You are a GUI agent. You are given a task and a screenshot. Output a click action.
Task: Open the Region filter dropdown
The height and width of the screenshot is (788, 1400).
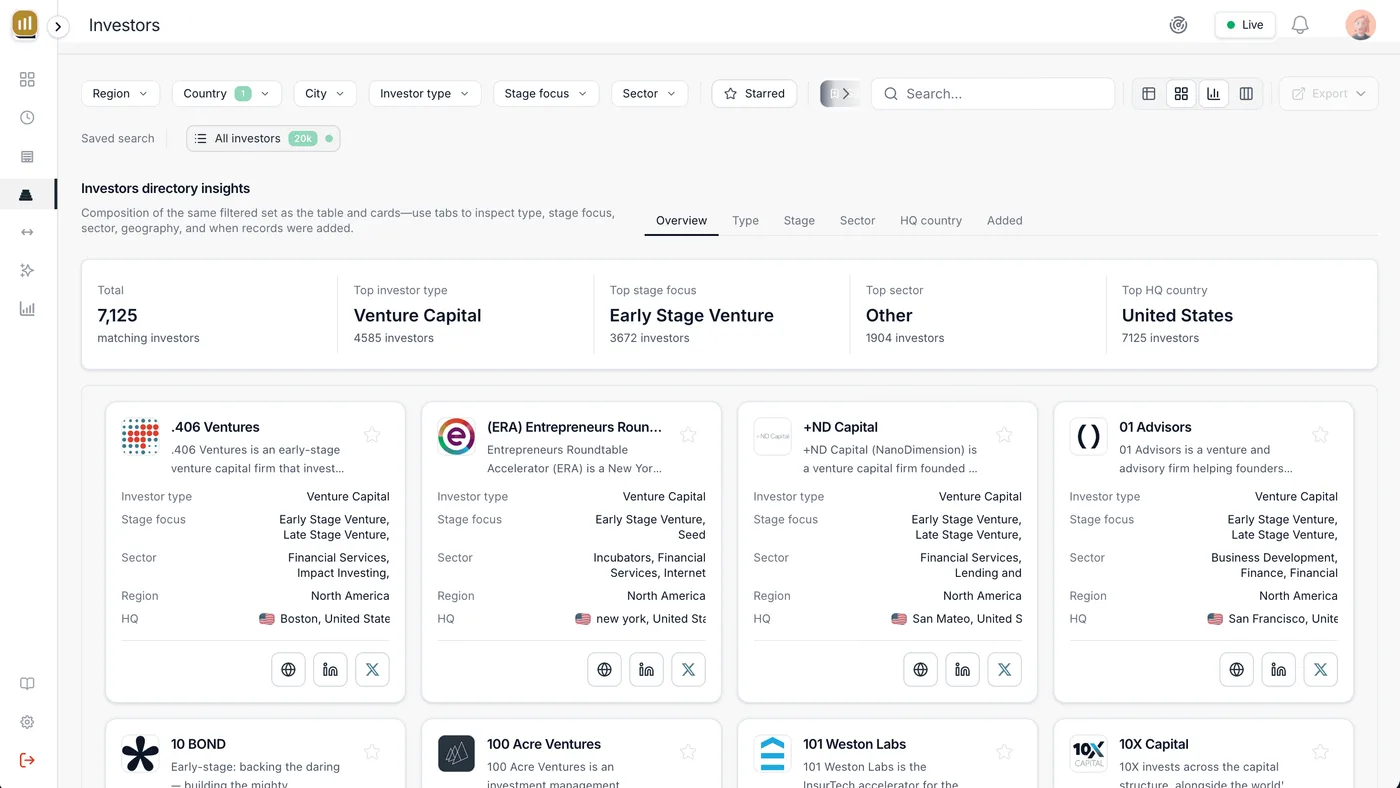point(120,93)
